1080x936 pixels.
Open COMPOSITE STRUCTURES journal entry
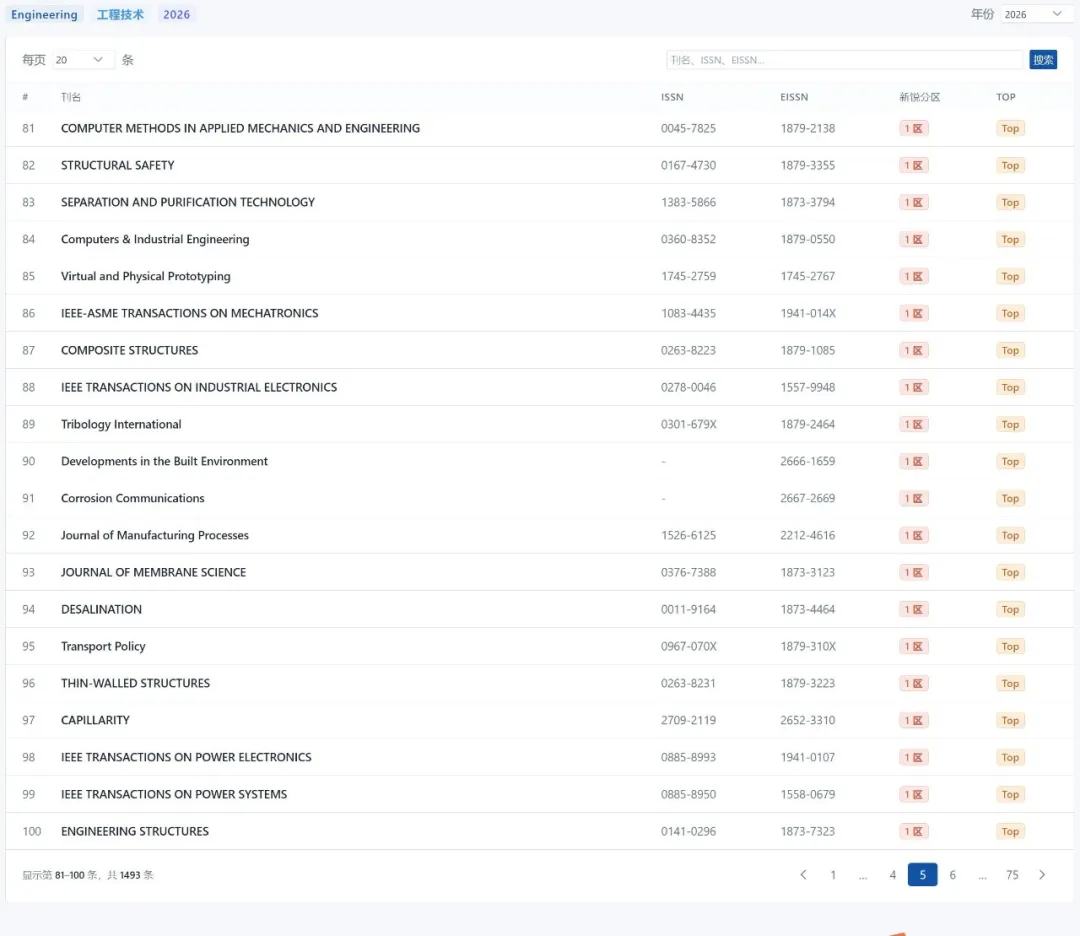tap(129, 350)
